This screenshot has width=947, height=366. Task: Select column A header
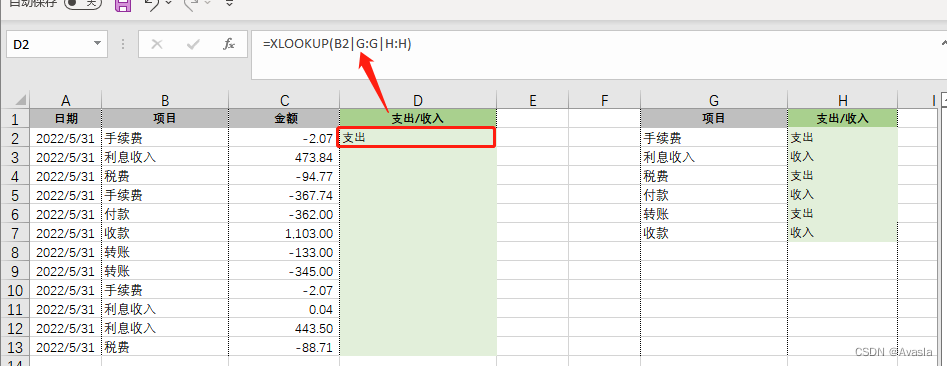coord(65,100)
